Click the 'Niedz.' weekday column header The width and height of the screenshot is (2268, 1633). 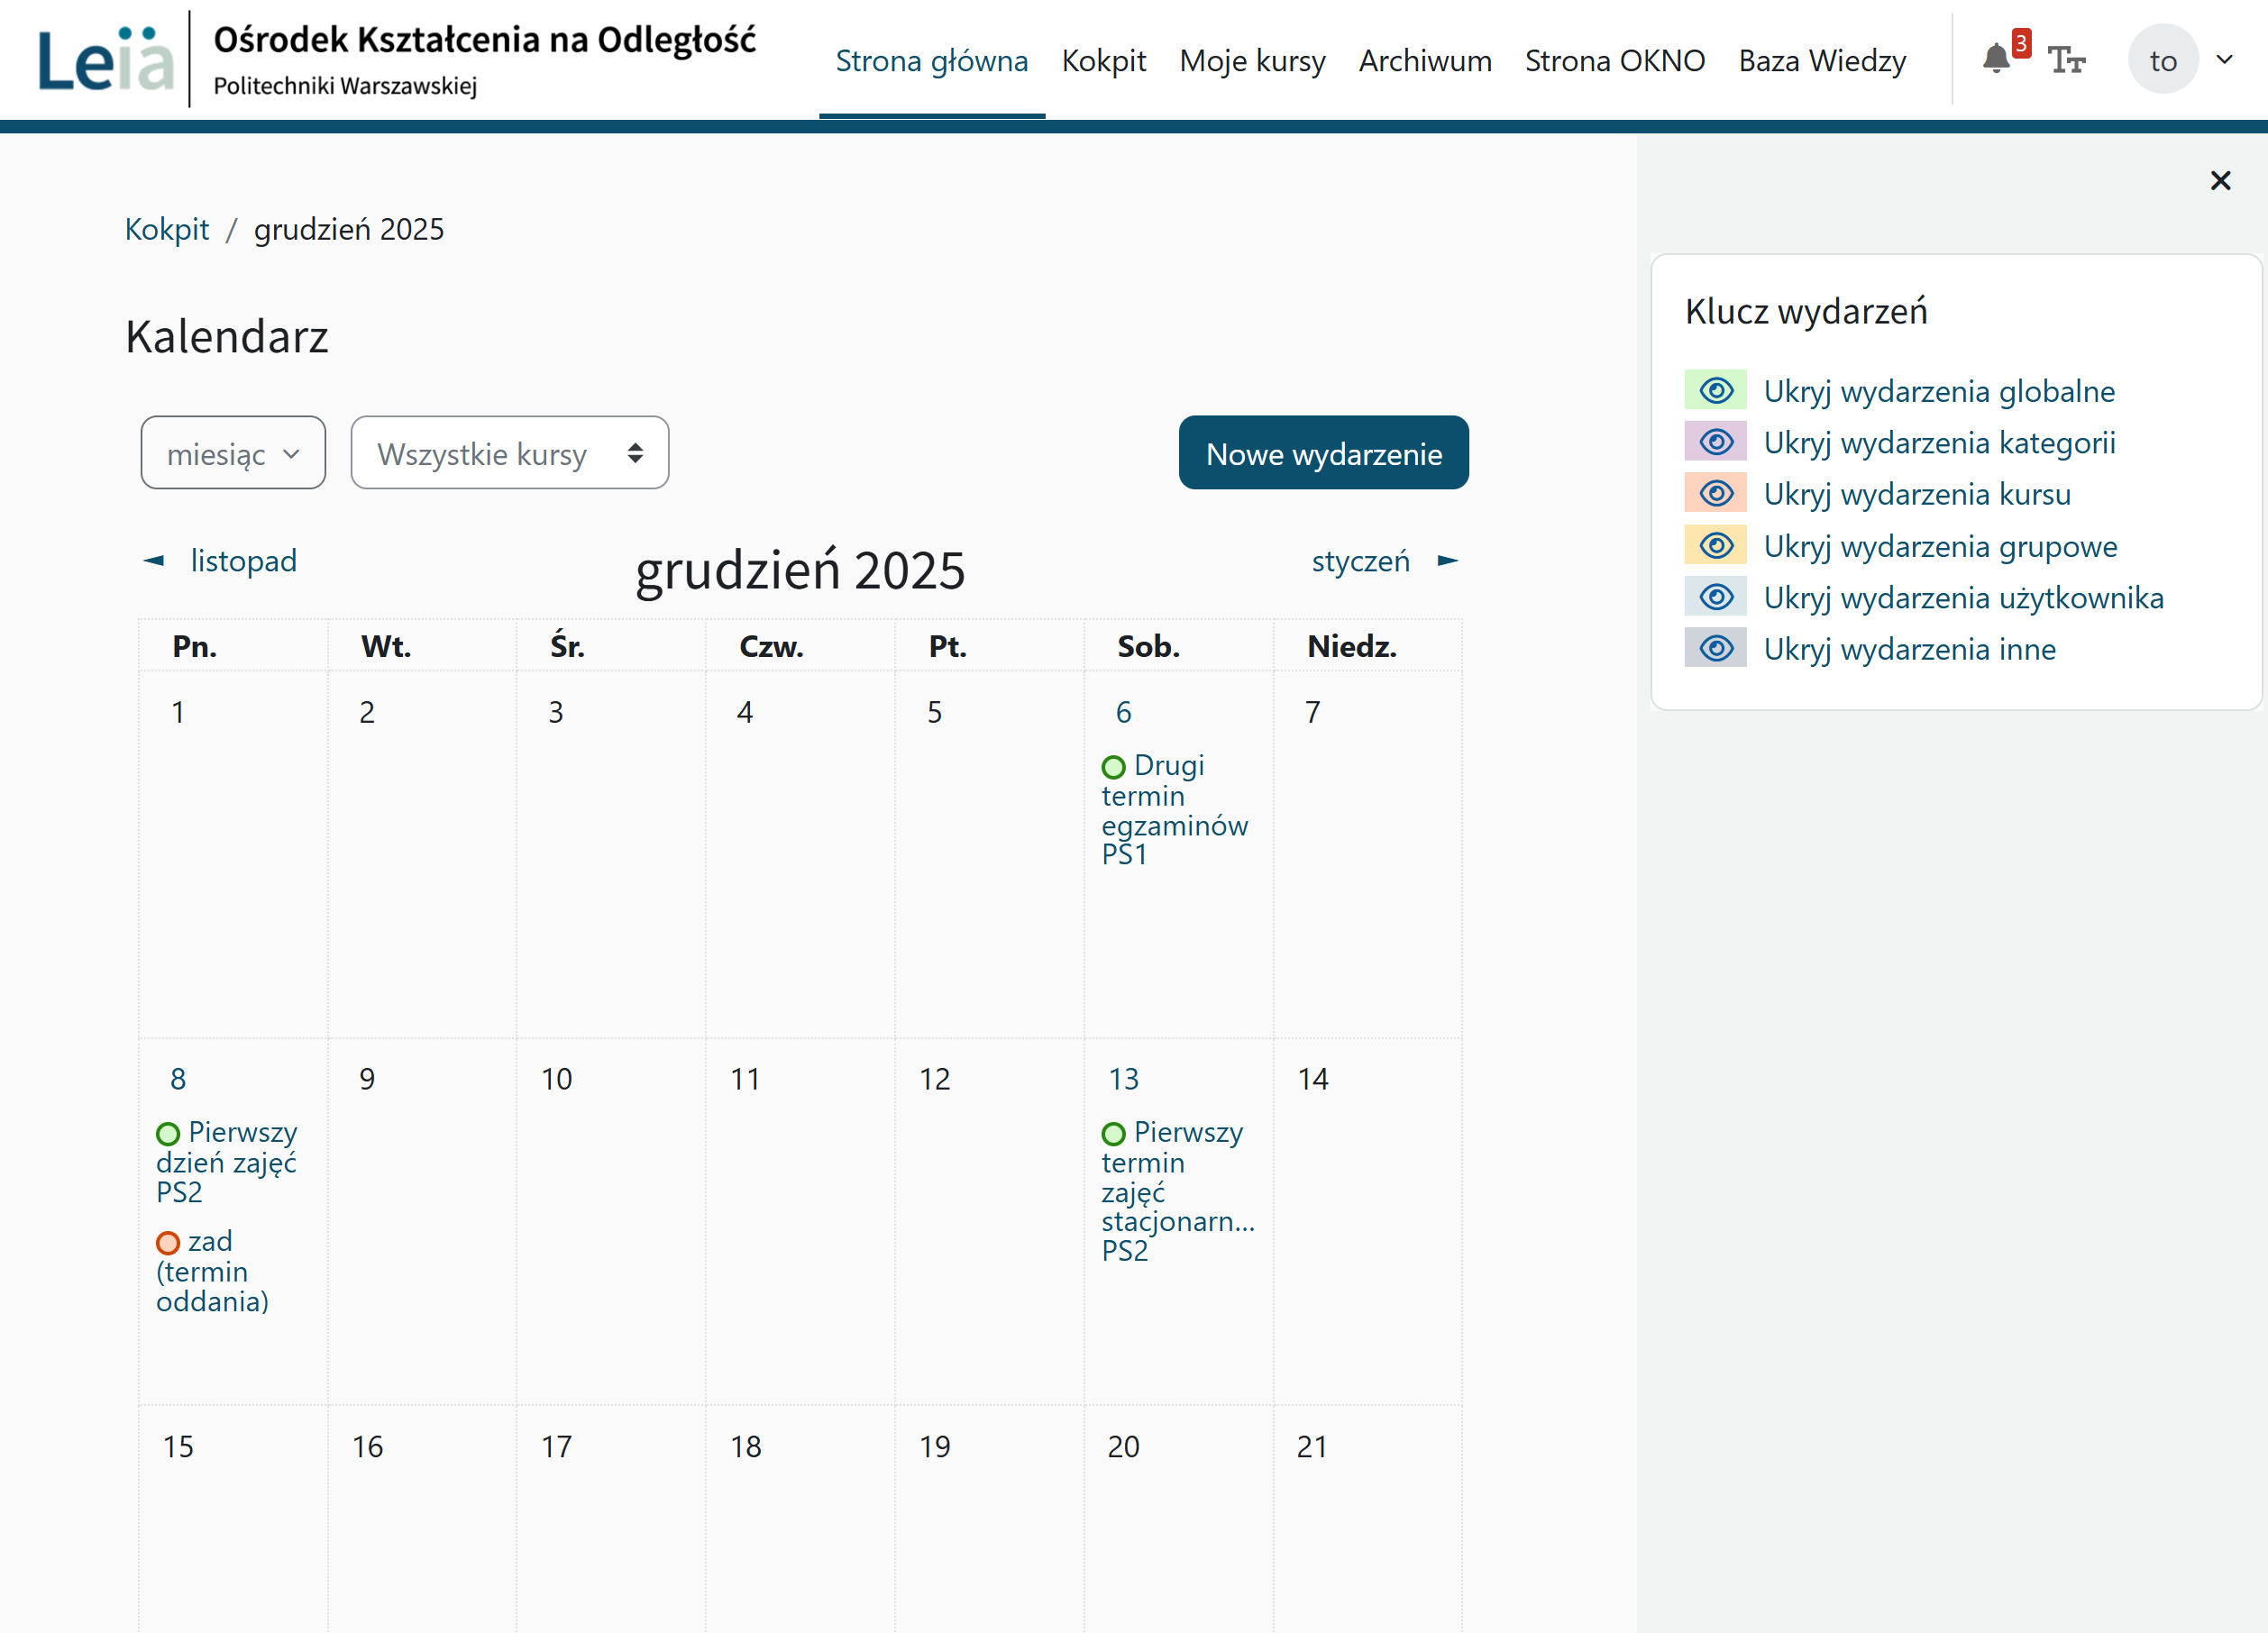point(1352,647)
